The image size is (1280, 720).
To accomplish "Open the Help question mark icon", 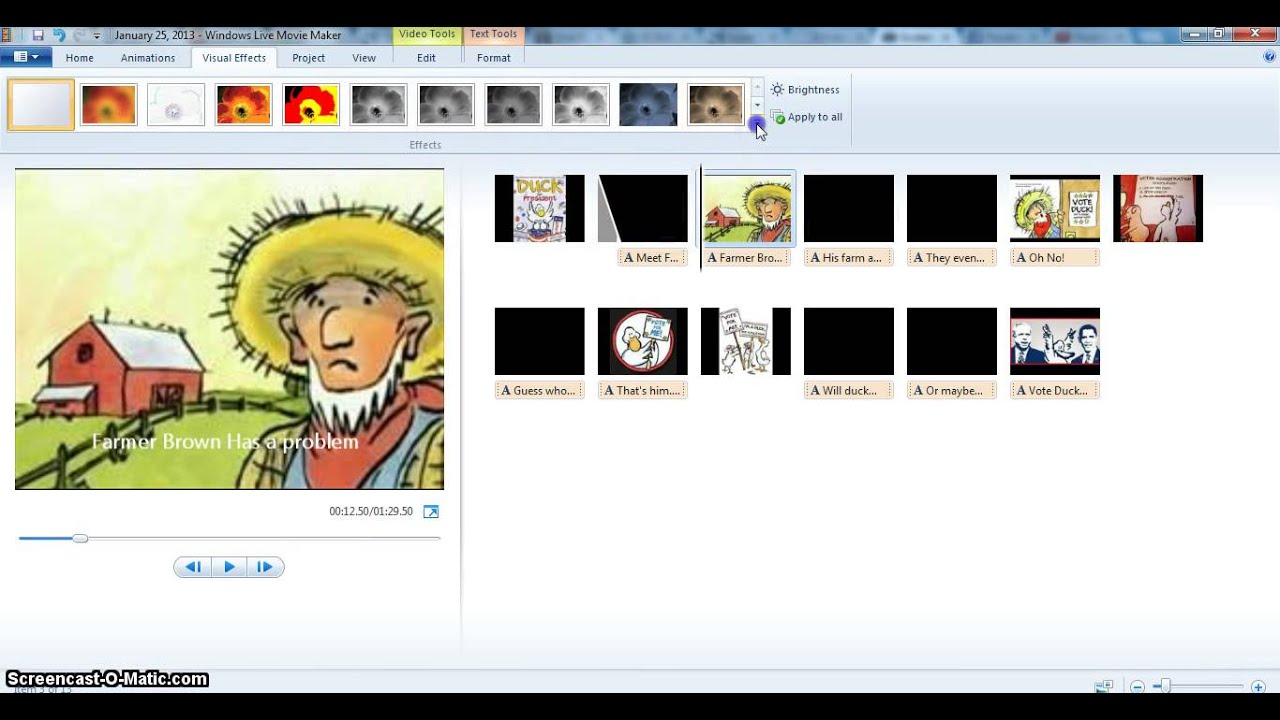I will click(x=1269, y=57).
